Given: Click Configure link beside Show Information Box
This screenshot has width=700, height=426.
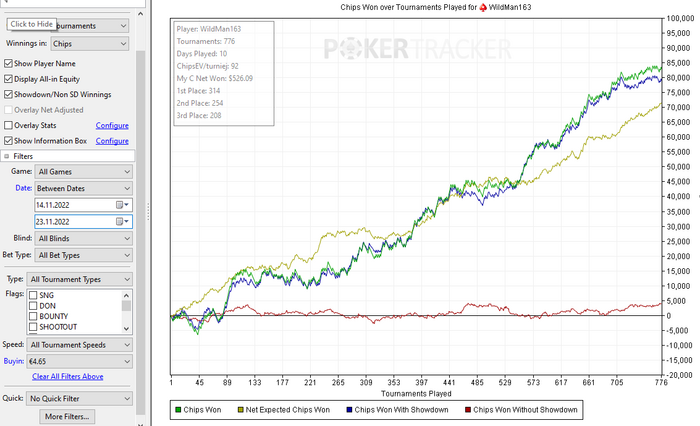Looking at the screenshot, I should tap(112, 141).
